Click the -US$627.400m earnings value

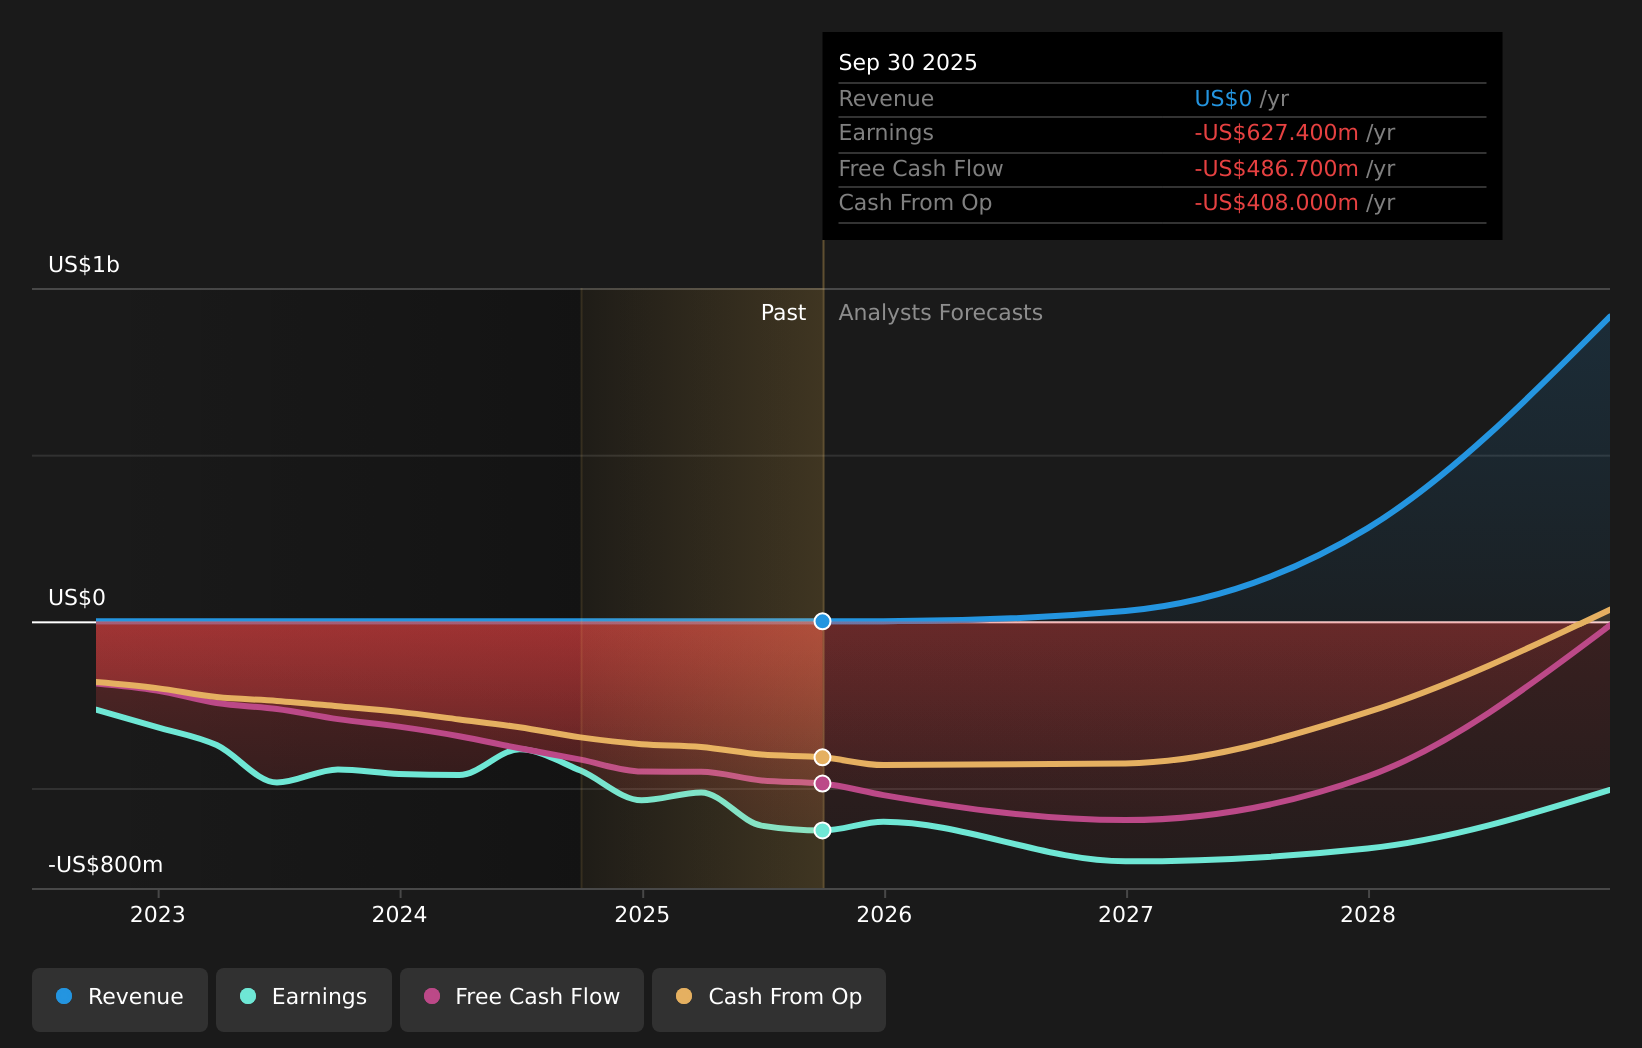pos(1276,133)
